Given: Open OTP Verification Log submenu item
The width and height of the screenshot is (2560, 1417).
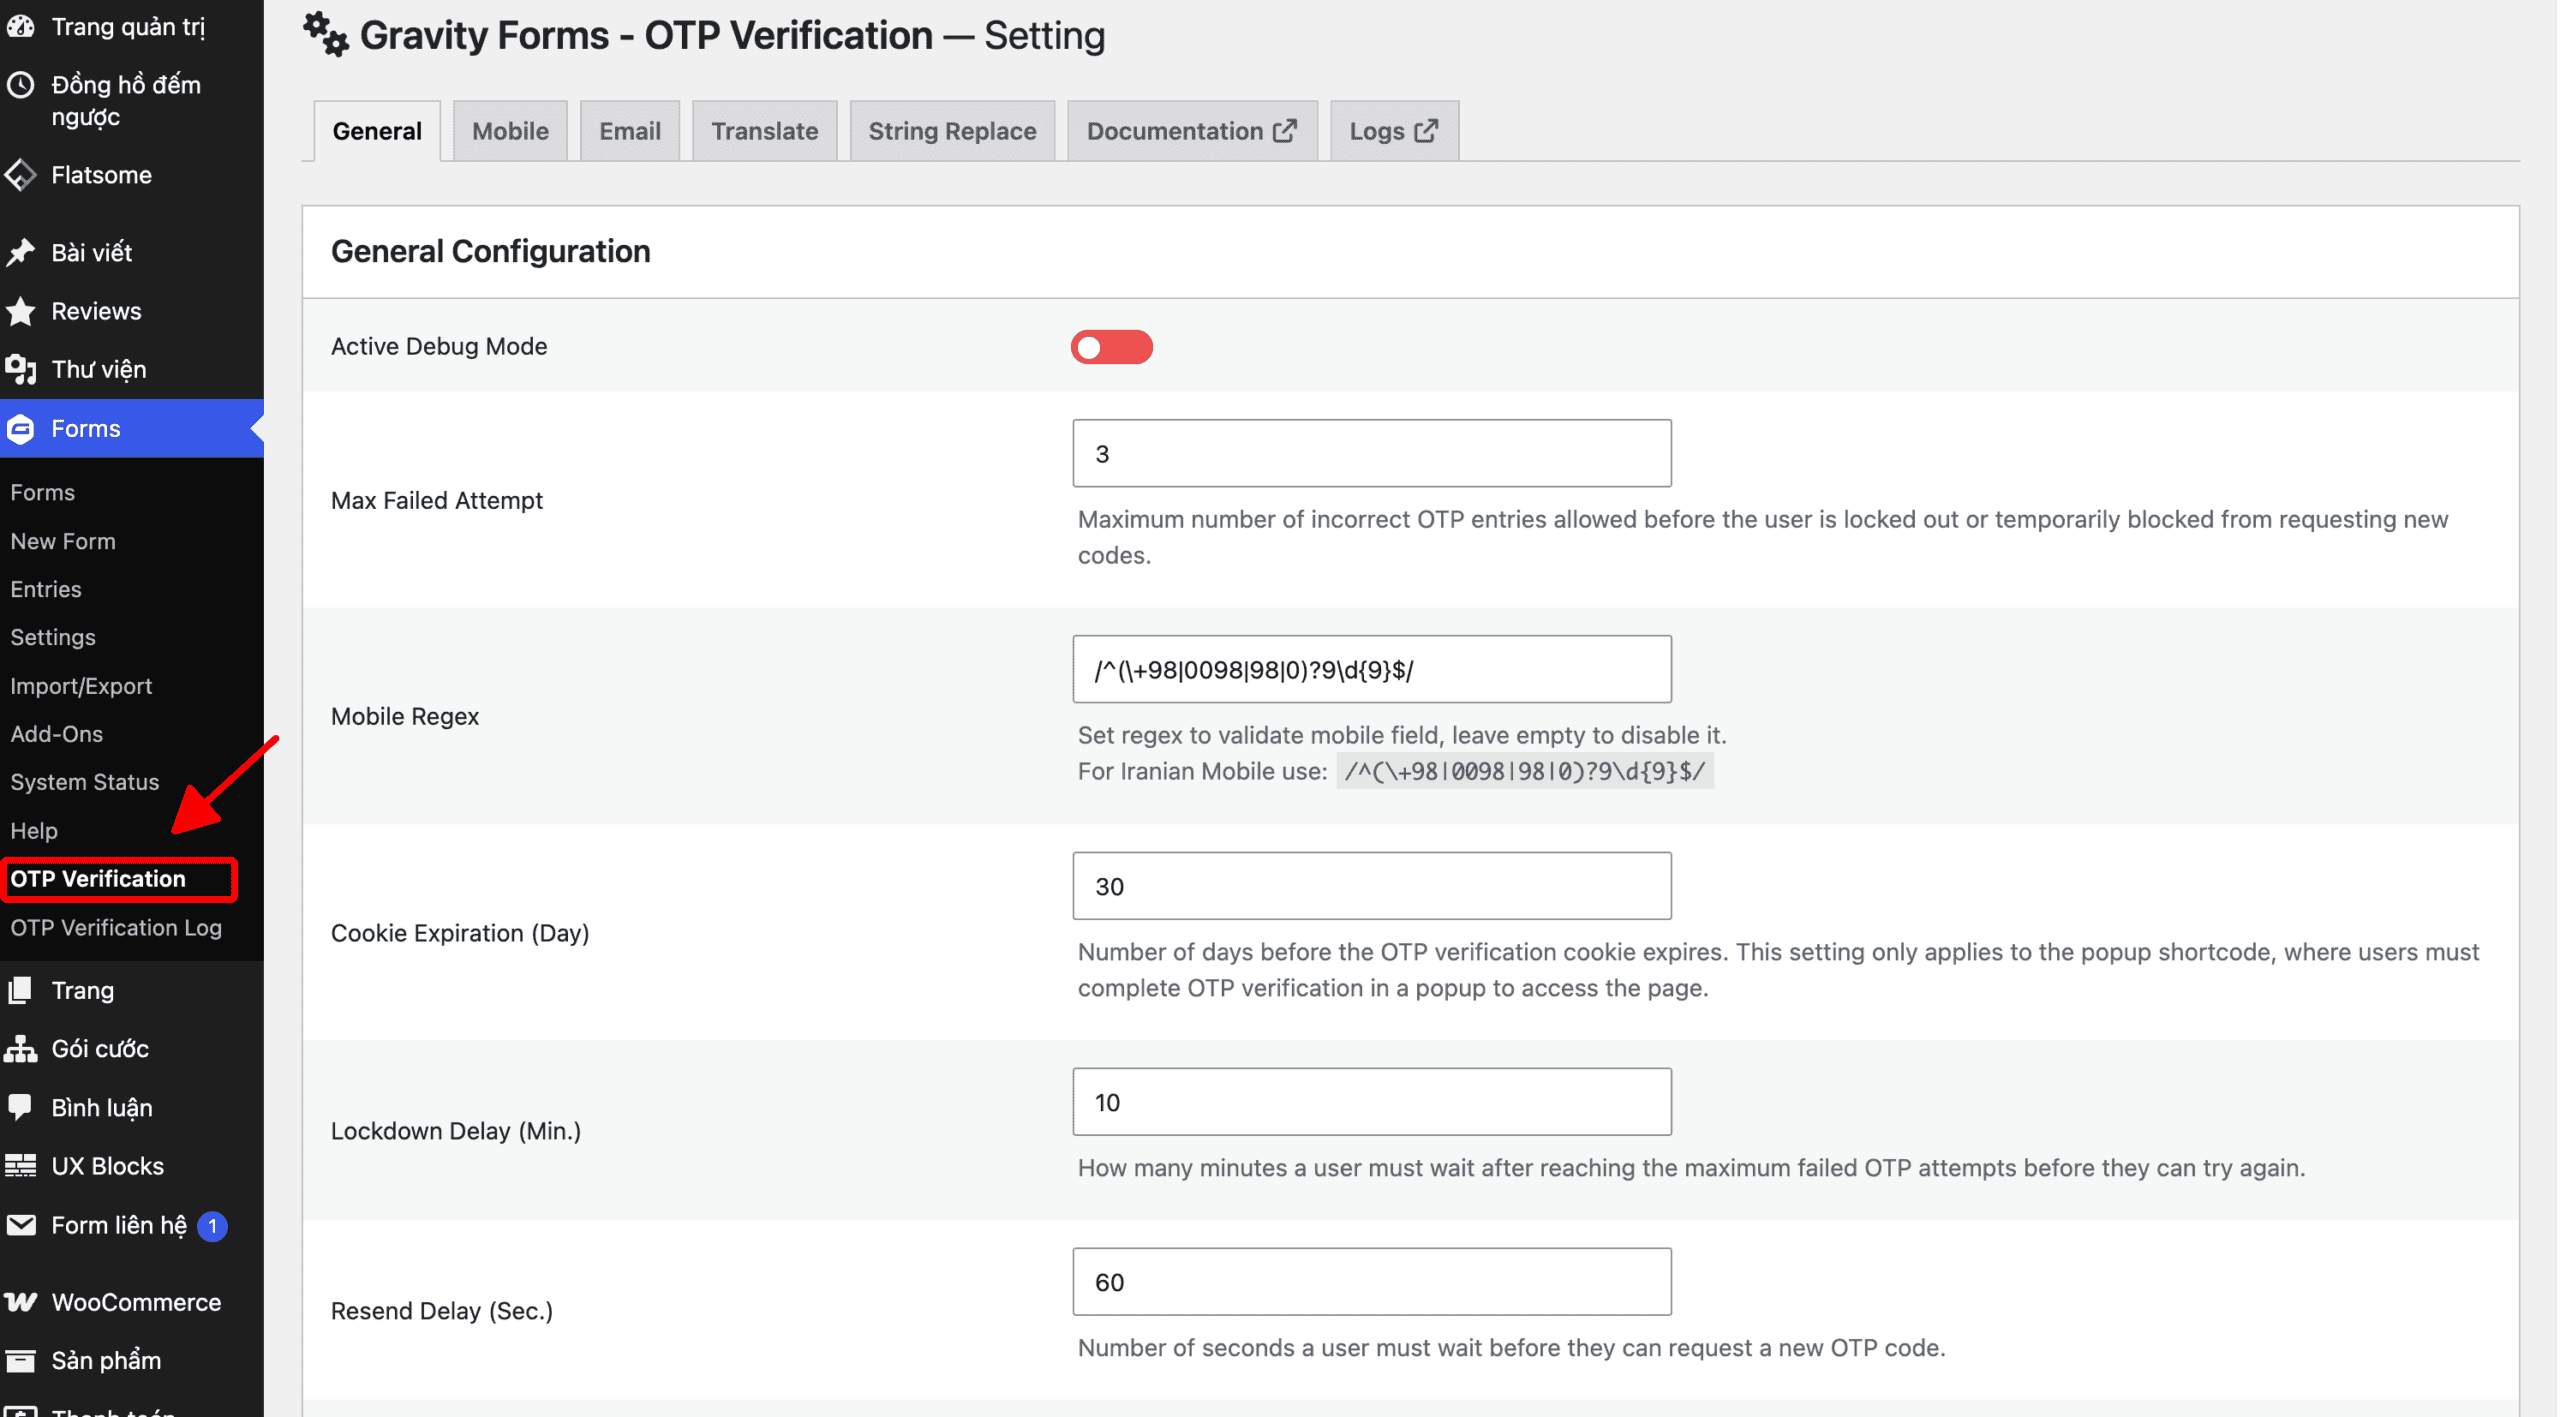Looking at the screenshot, I should coord(116,928).
